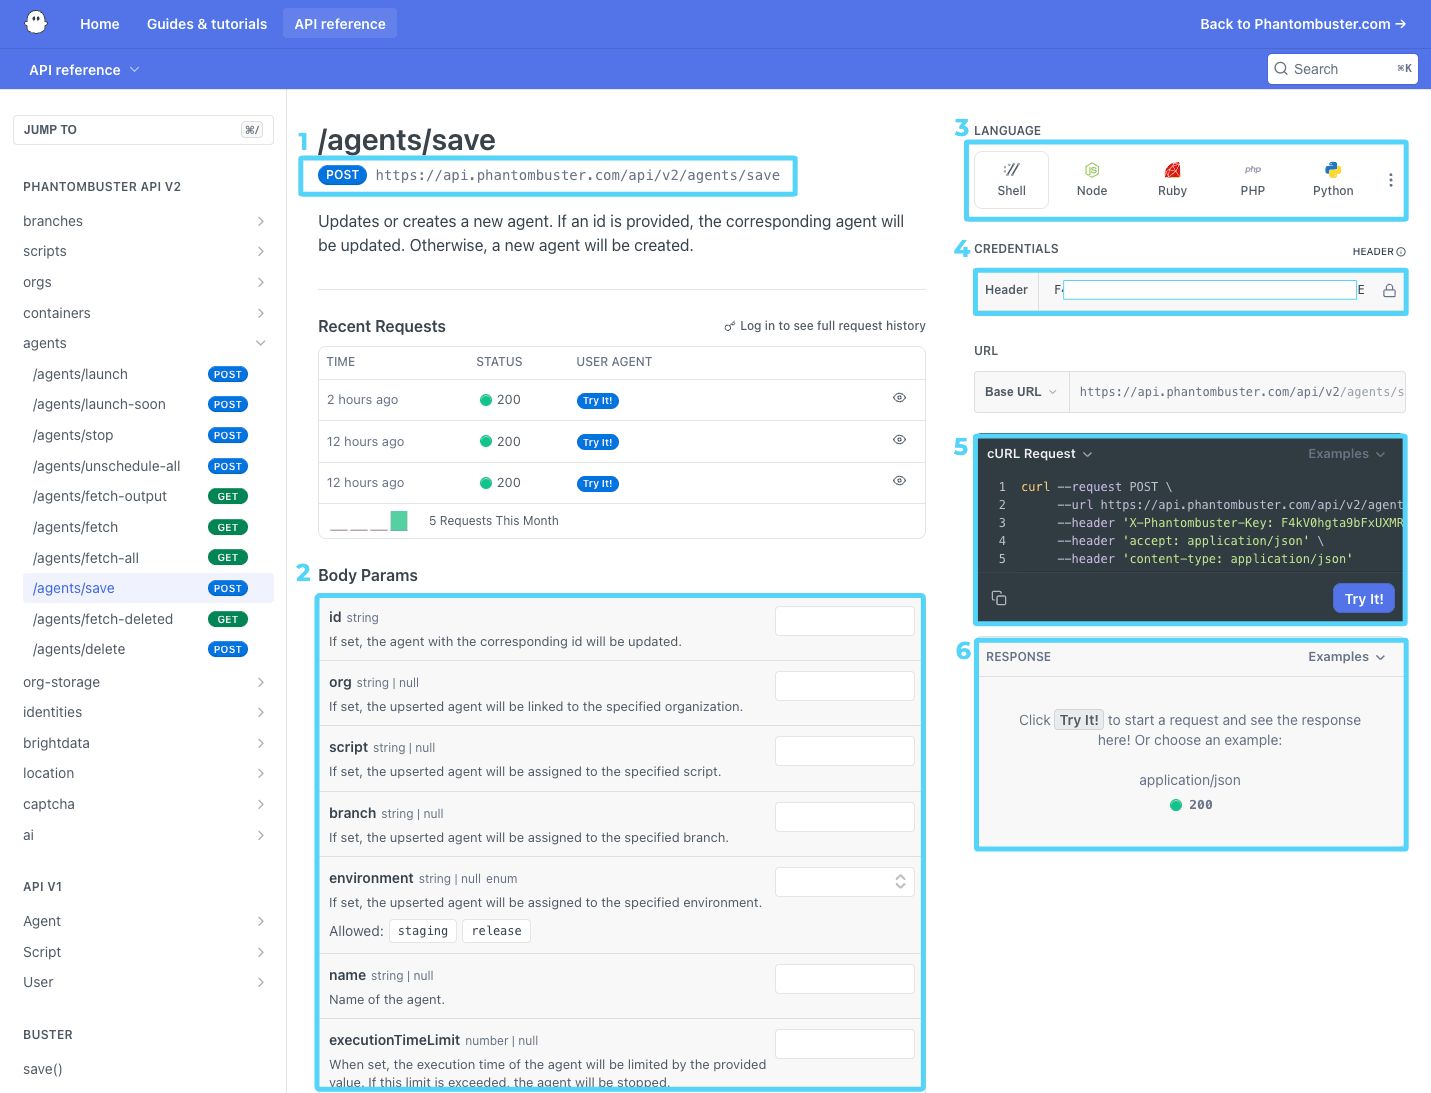The height and width of the screenshot is (1093, 1431).
Task: Click the branch parameter input field
Action: point(844,817)
